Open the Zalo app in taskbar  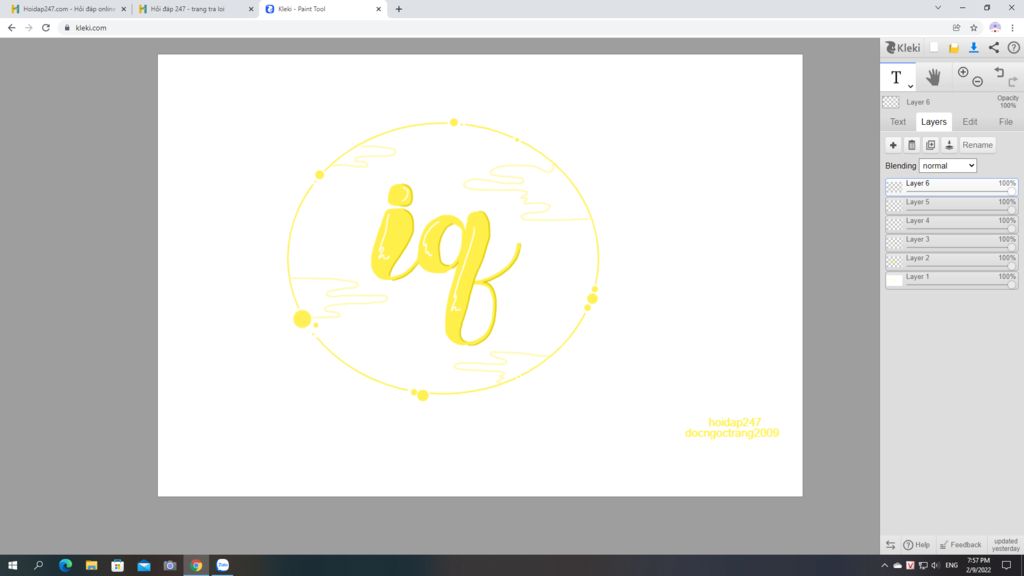(223, 566)
